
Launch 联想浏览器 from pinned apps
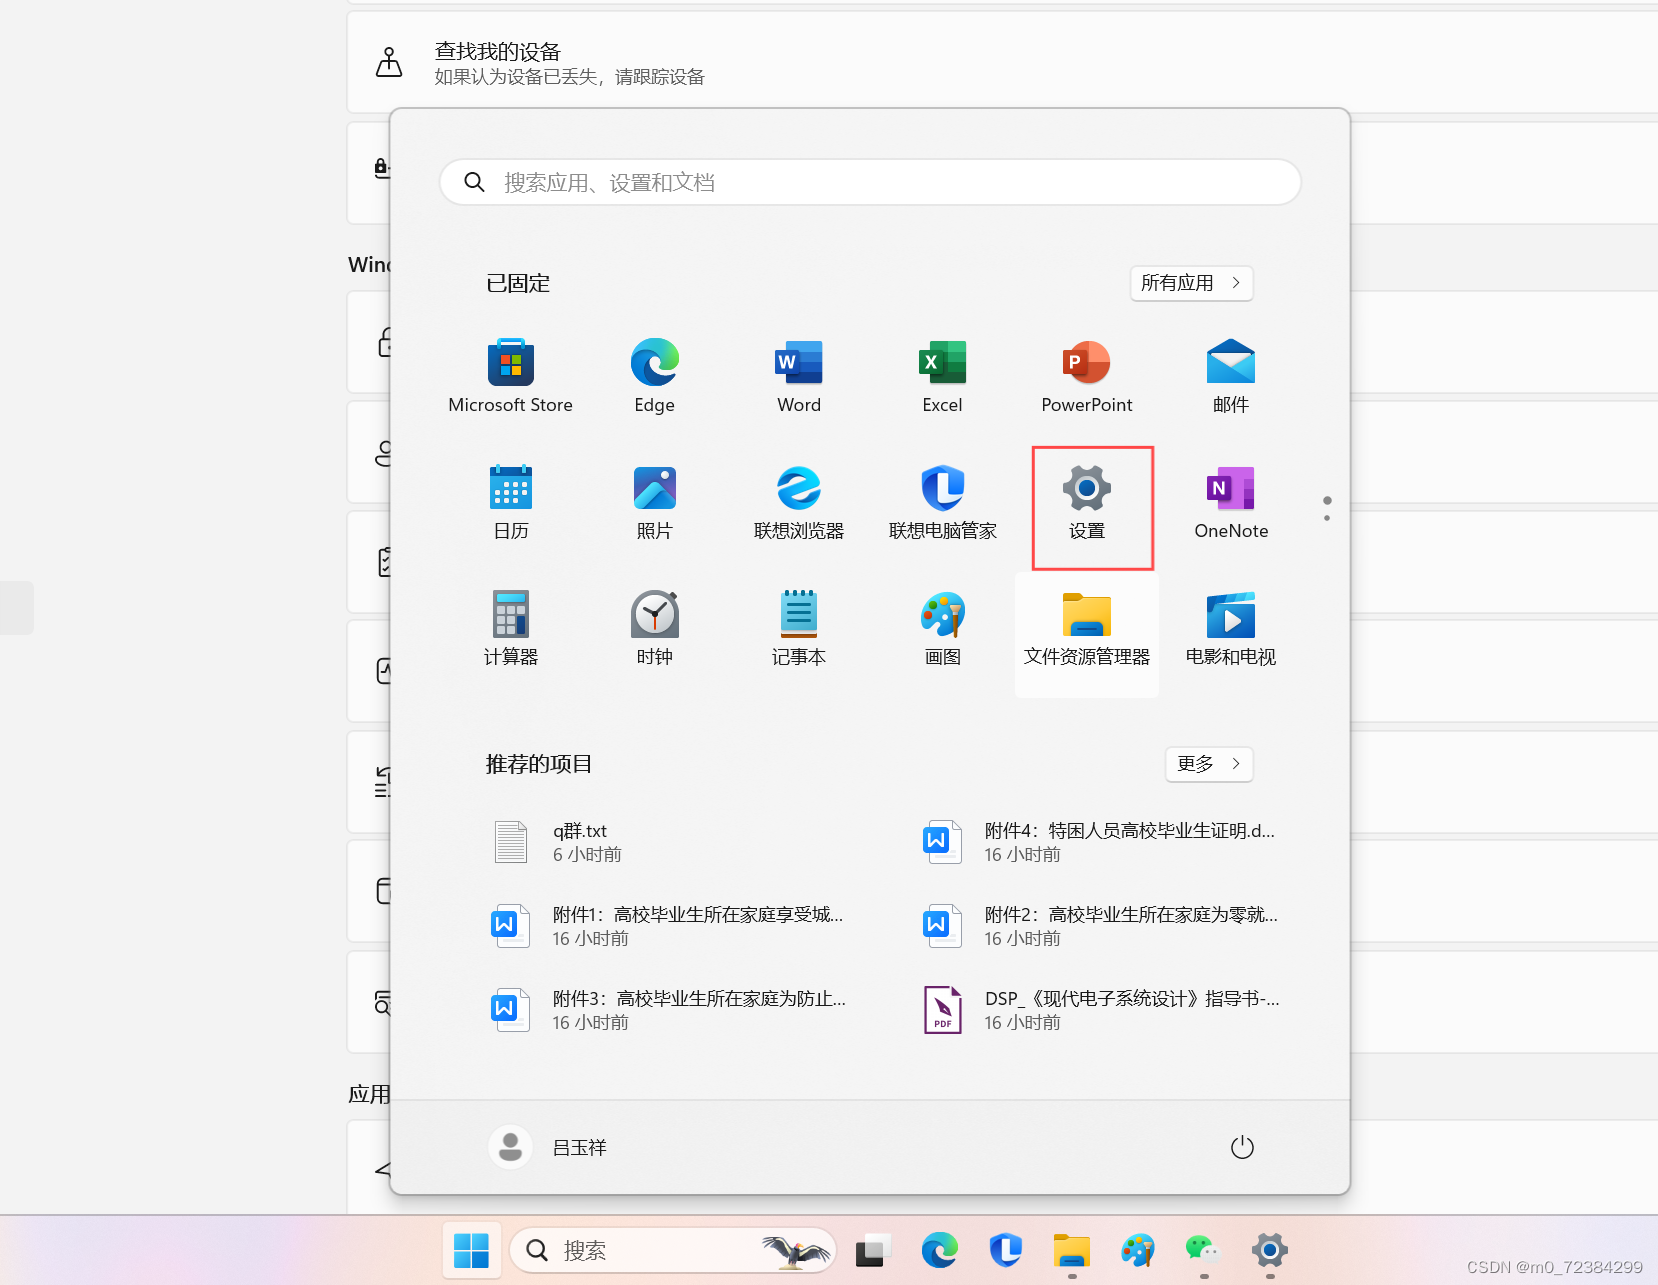coord(798,503)
